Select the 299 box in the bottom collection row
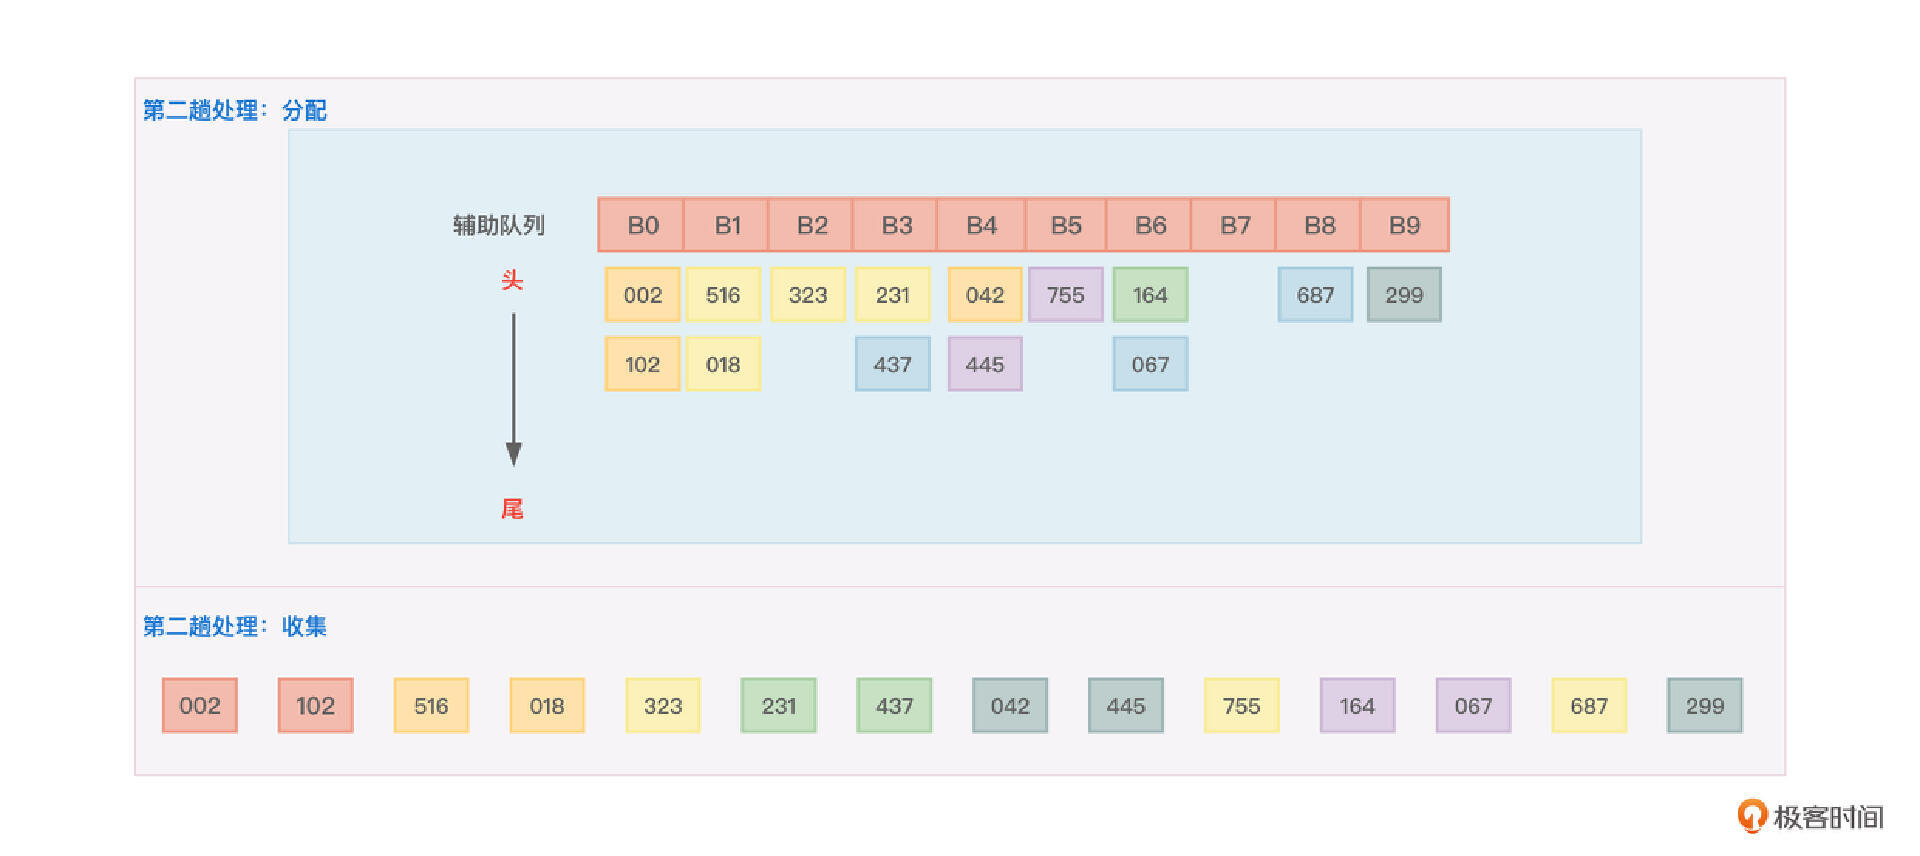1920x856 pixels. tap(1704, 706)
